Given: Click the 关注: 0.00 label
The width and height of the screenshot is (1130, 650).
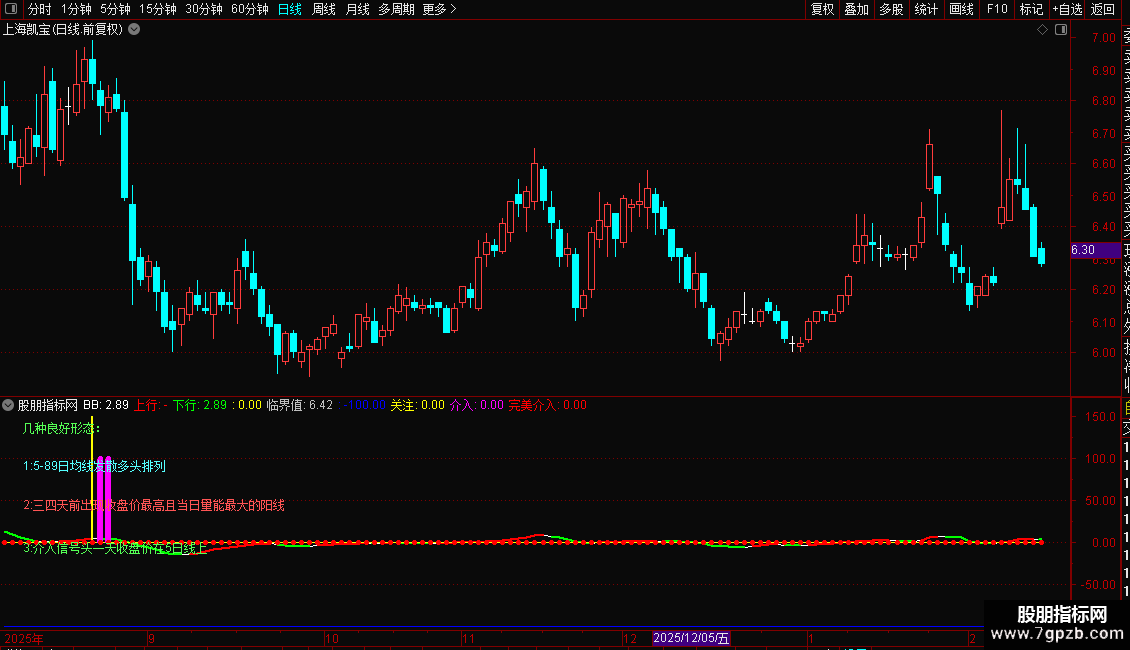Looking at the screenshot, I should point(417,405).
